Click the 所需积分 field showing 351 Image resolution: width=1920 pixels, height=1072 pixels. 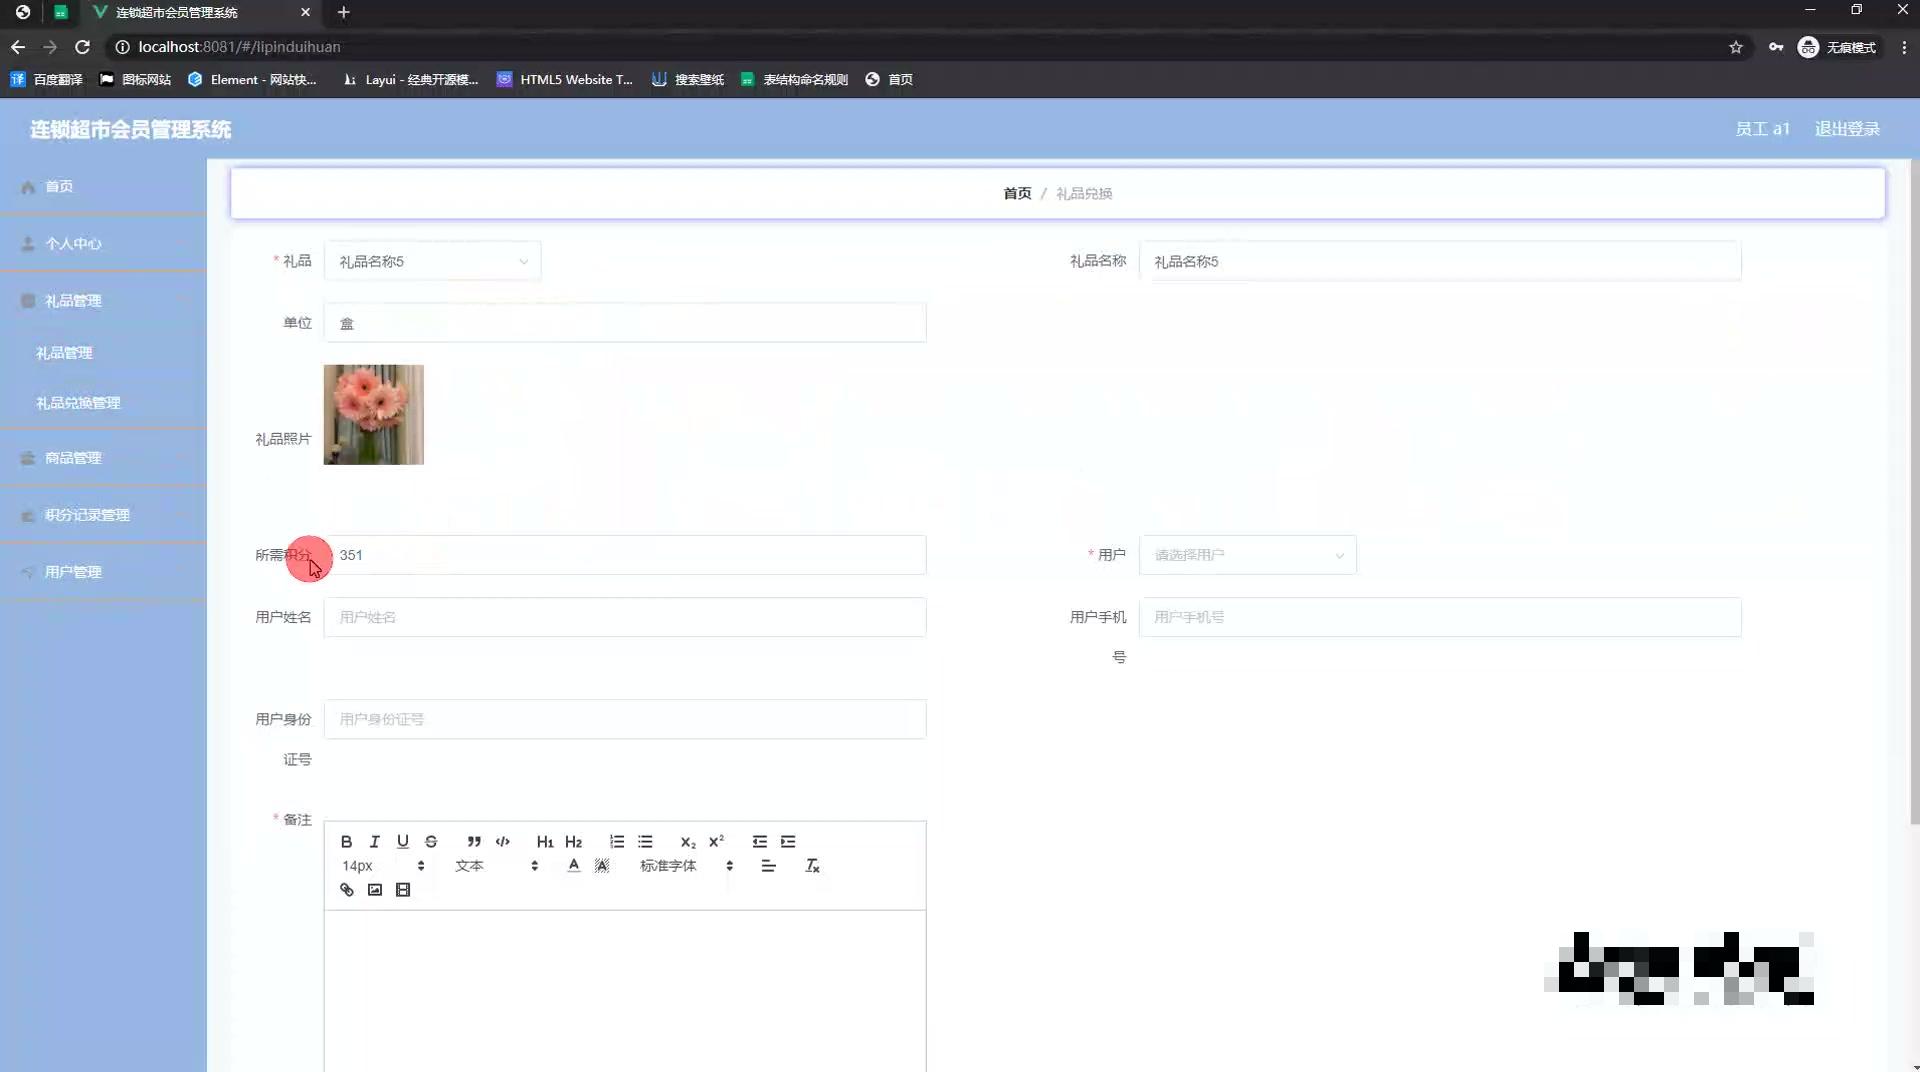625,555
